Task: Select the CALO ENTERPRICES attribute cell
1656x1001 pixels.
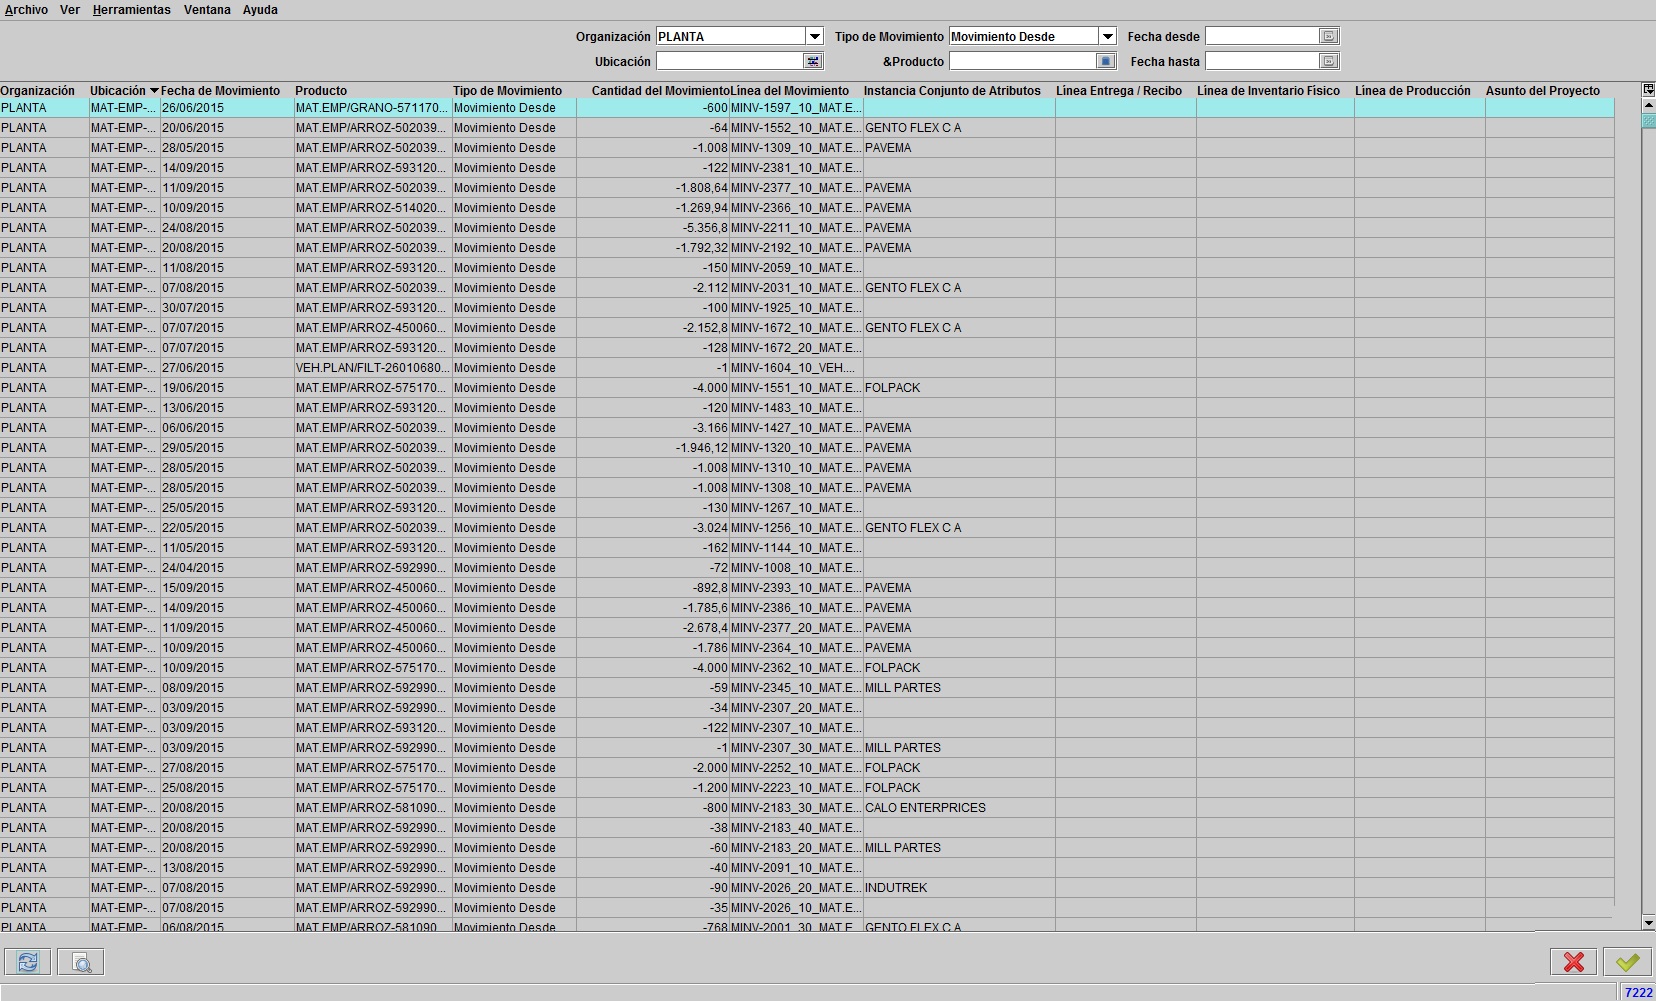Action: [x=959, y=808]
